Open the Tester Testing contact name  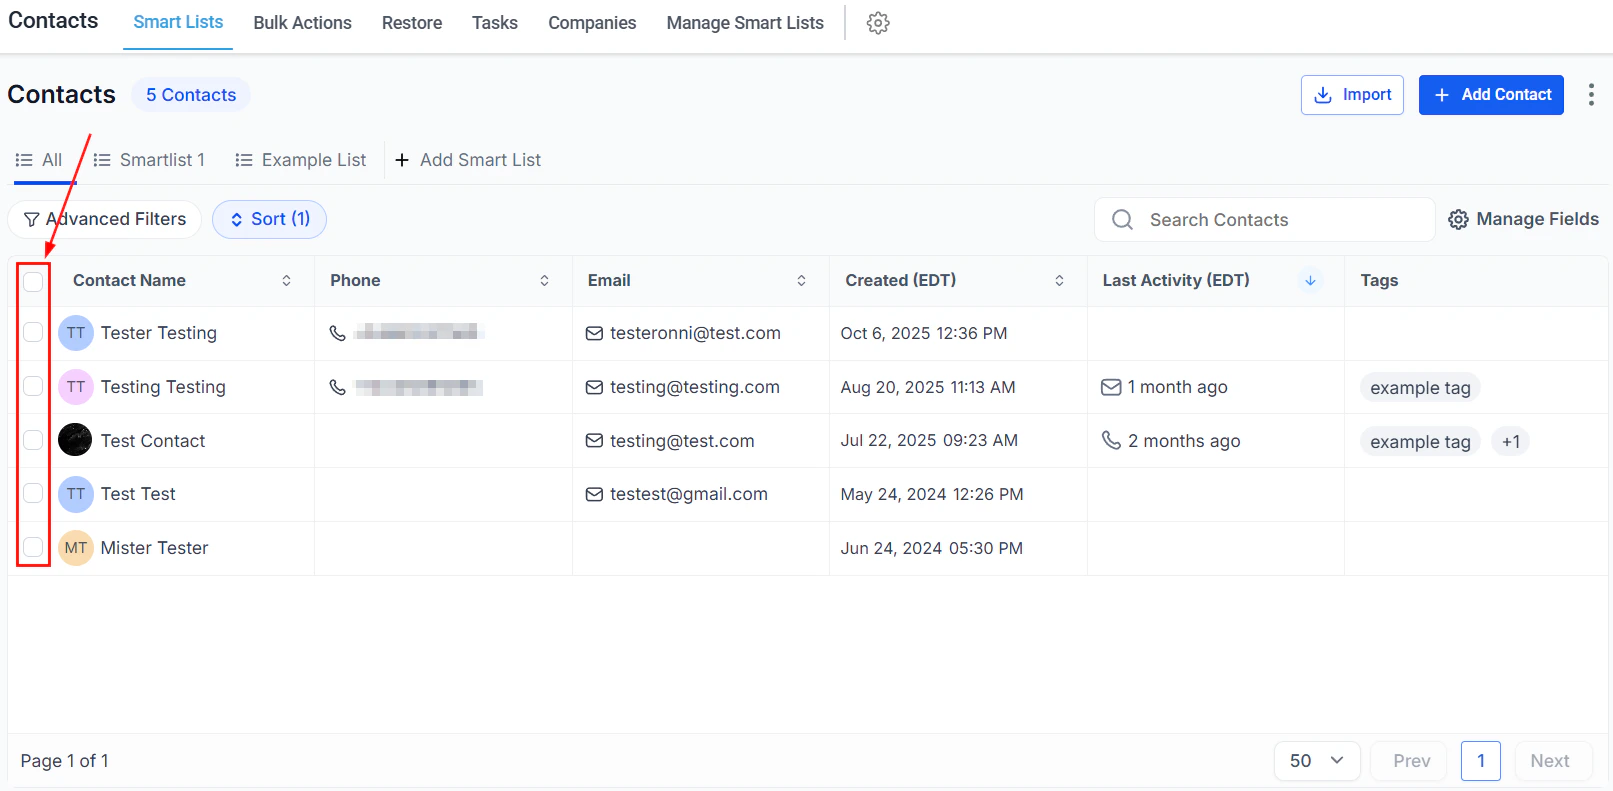tap(158, 333)
